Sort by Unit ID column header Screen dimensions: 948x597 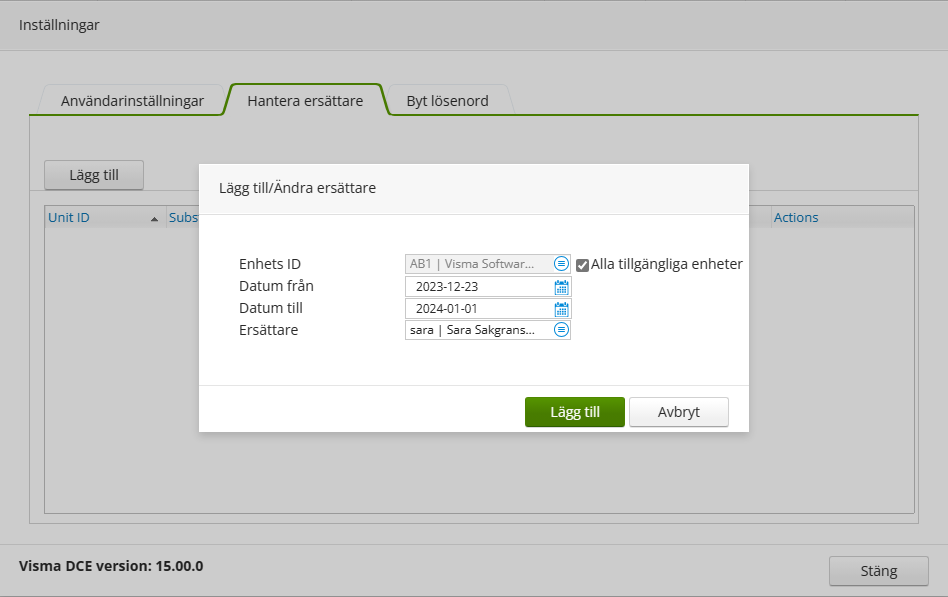tap(105, 217)
